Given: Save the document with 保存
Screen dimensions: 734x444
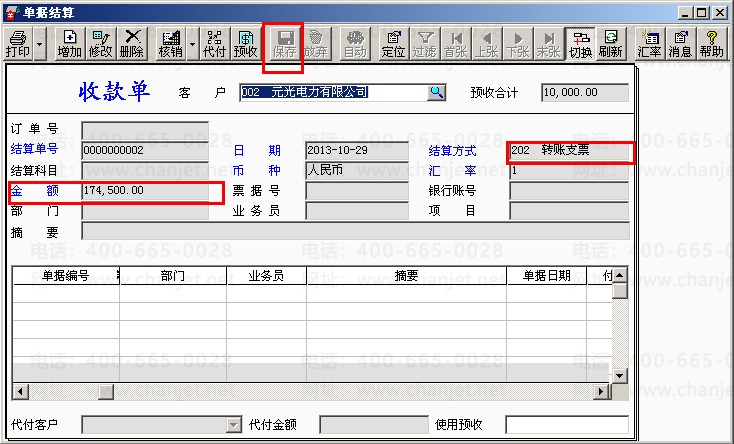Looking at the screenshot, I should pyautogui.click(x=284, y=44).
